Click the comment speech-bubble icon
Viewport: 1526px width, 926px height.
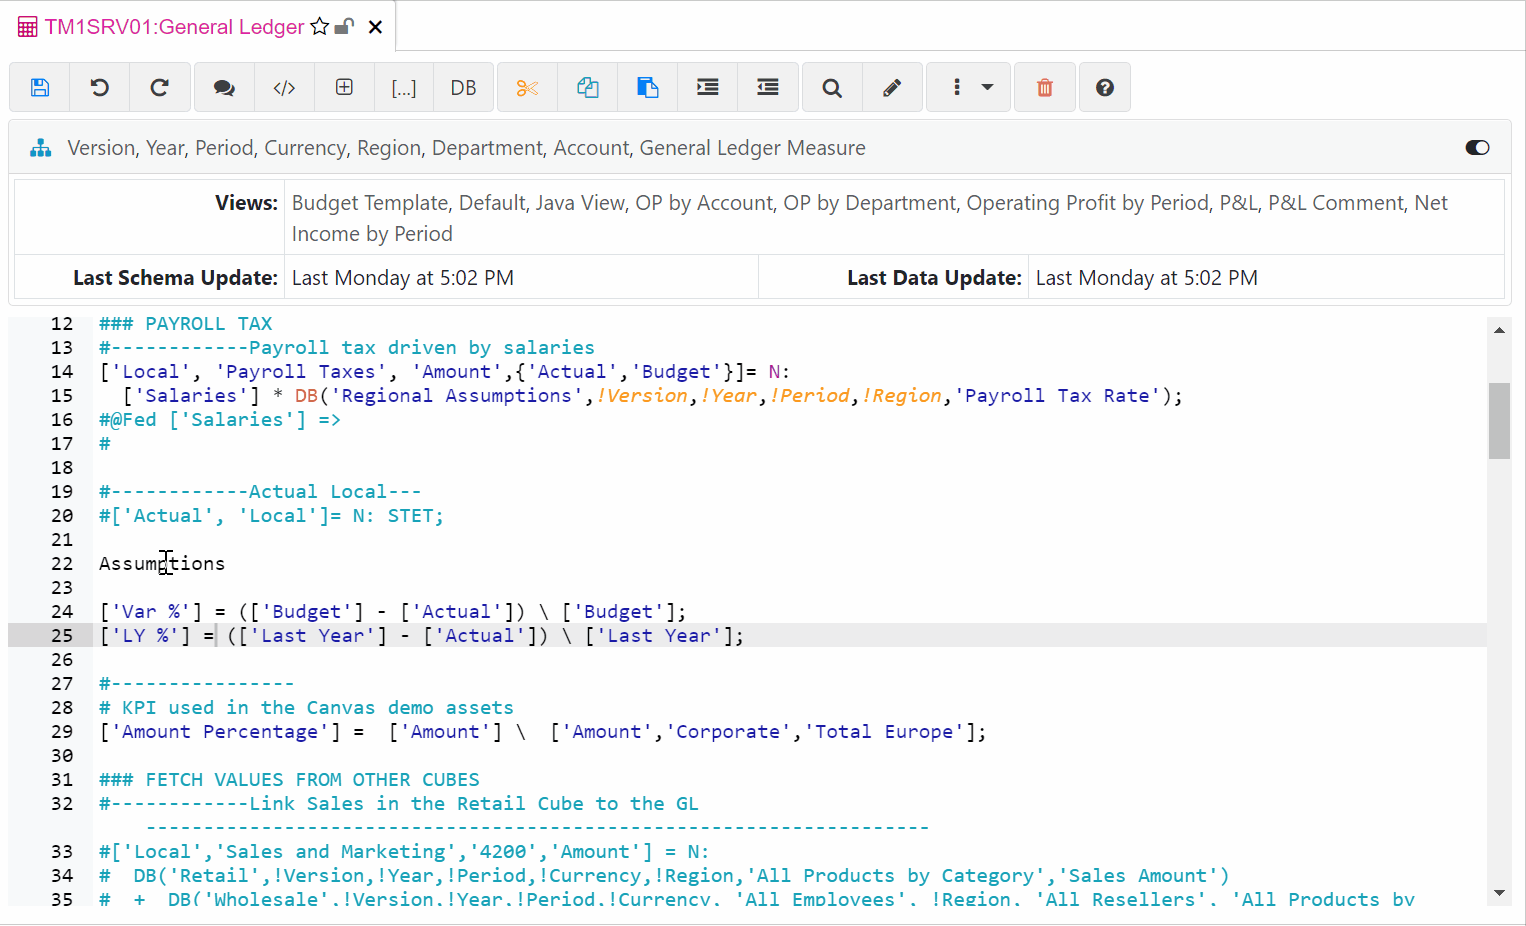(x=224, y=88)
